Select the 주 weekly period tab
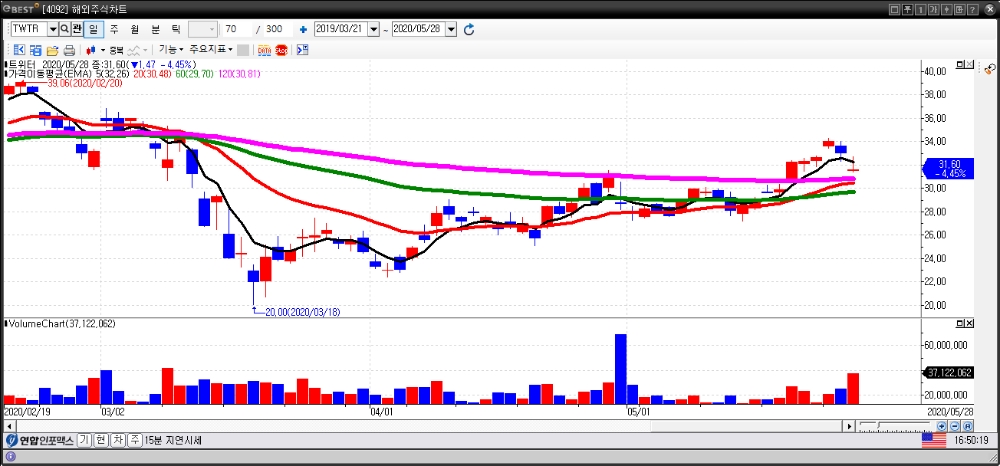 tap(114, 29)
